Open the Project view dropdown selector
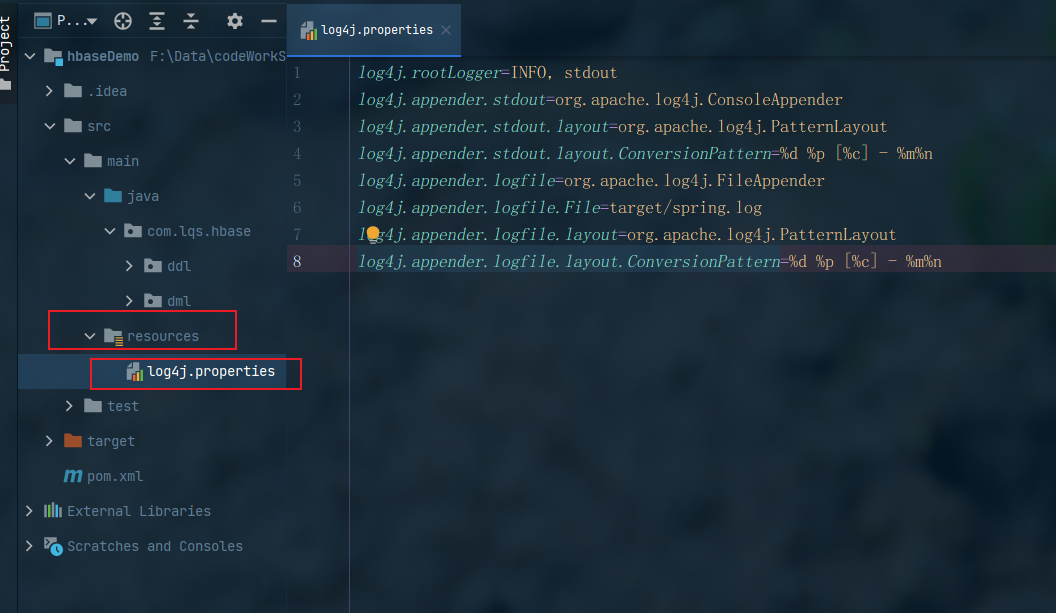Image resolution: width=1056 pixels, height=613 pixels. pos(65,21)
